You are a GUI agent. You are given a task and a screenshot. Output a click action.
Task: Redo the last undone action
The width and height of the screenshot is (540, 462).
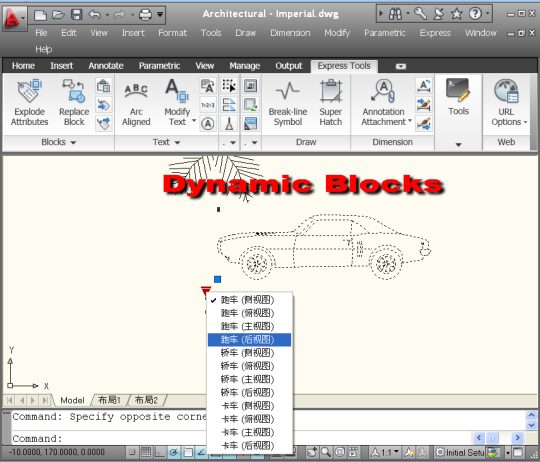click(119, 14)
